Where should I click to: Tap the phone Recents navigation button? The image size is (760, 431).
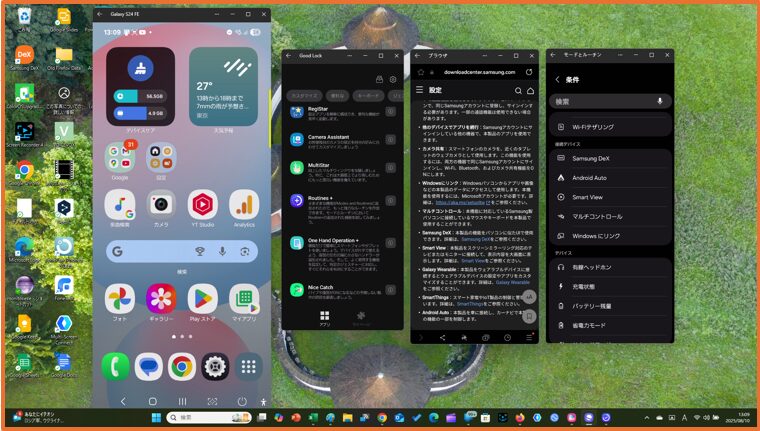coord(182,401)
